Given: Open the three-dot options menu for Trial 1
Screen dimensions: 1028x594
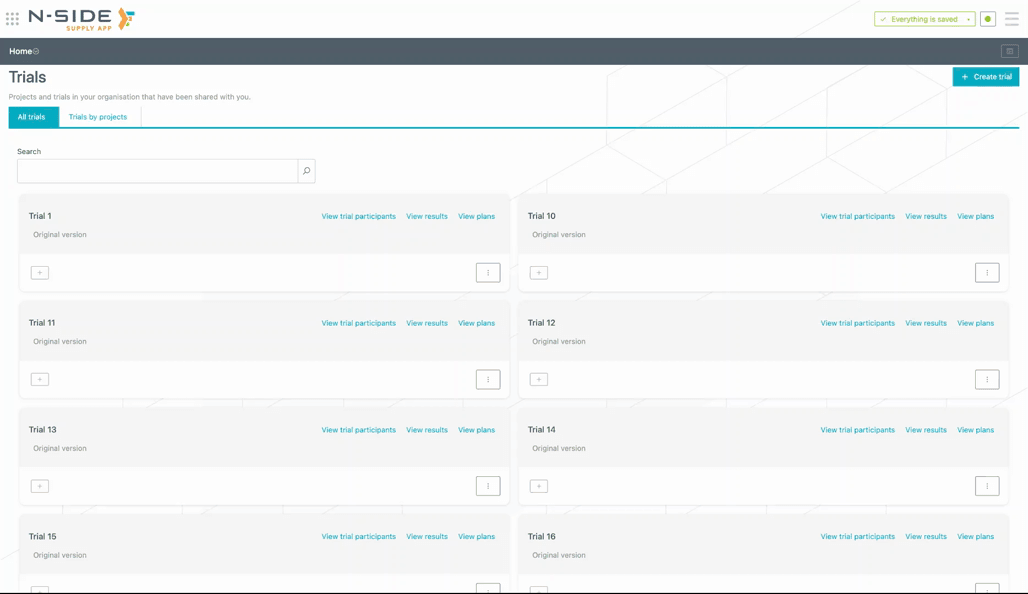Looking at the screenshot, I should pos(487,273).
